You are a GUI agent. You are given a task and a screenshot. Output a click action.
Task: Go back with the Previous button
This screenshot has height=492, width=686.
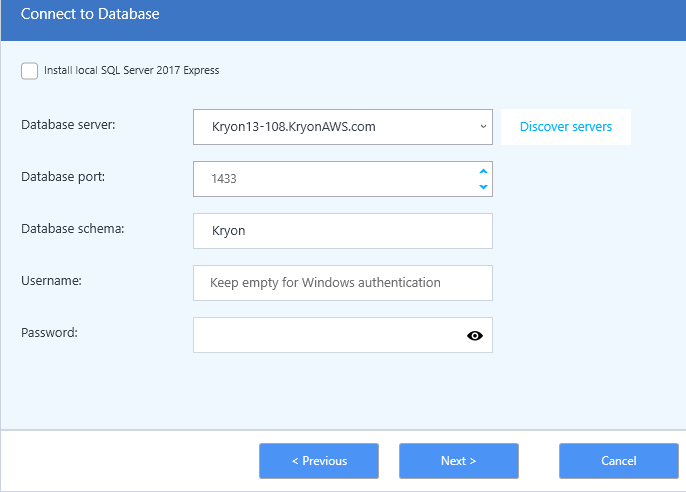point(319,461)
